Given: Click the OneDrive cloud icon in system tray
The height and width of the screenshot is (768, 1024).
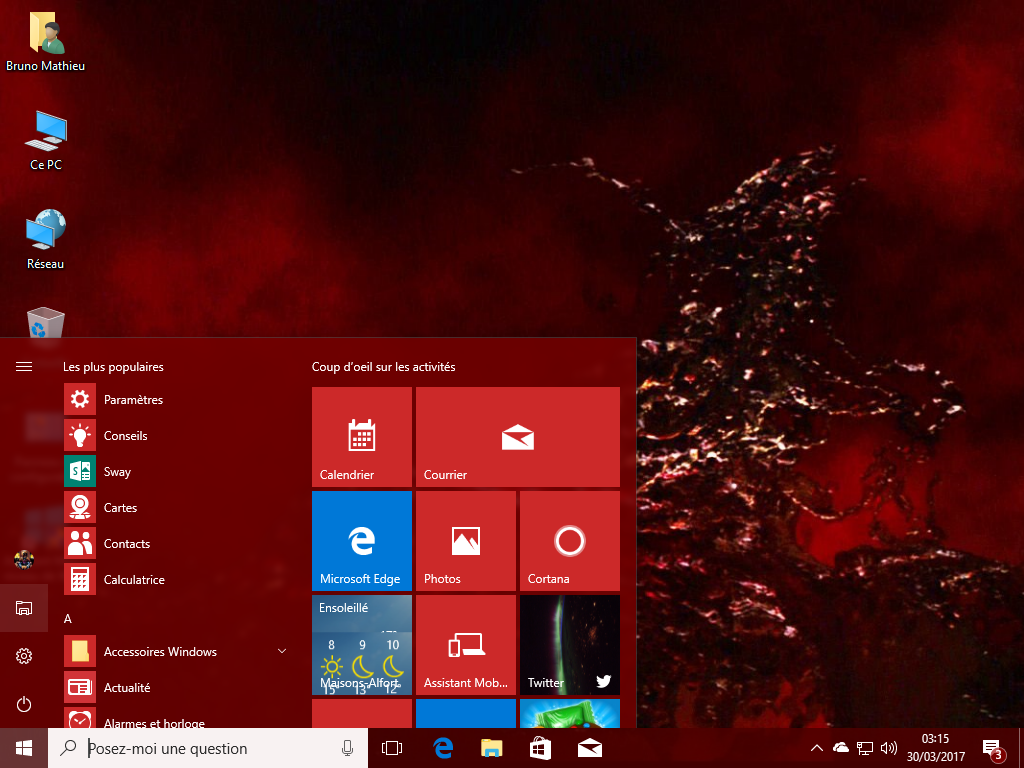Looking at the screenshot, I should (x=840, y=747).
